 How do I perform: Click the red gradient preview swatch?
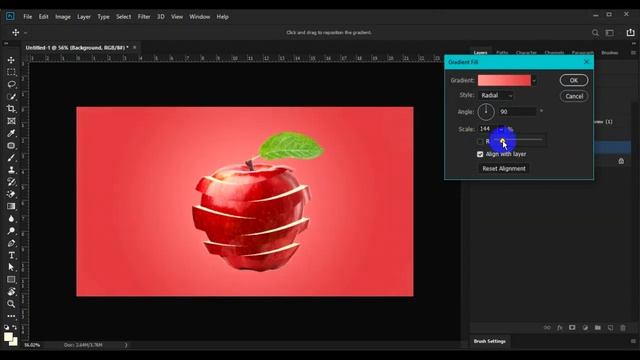[x=504, y=80]
